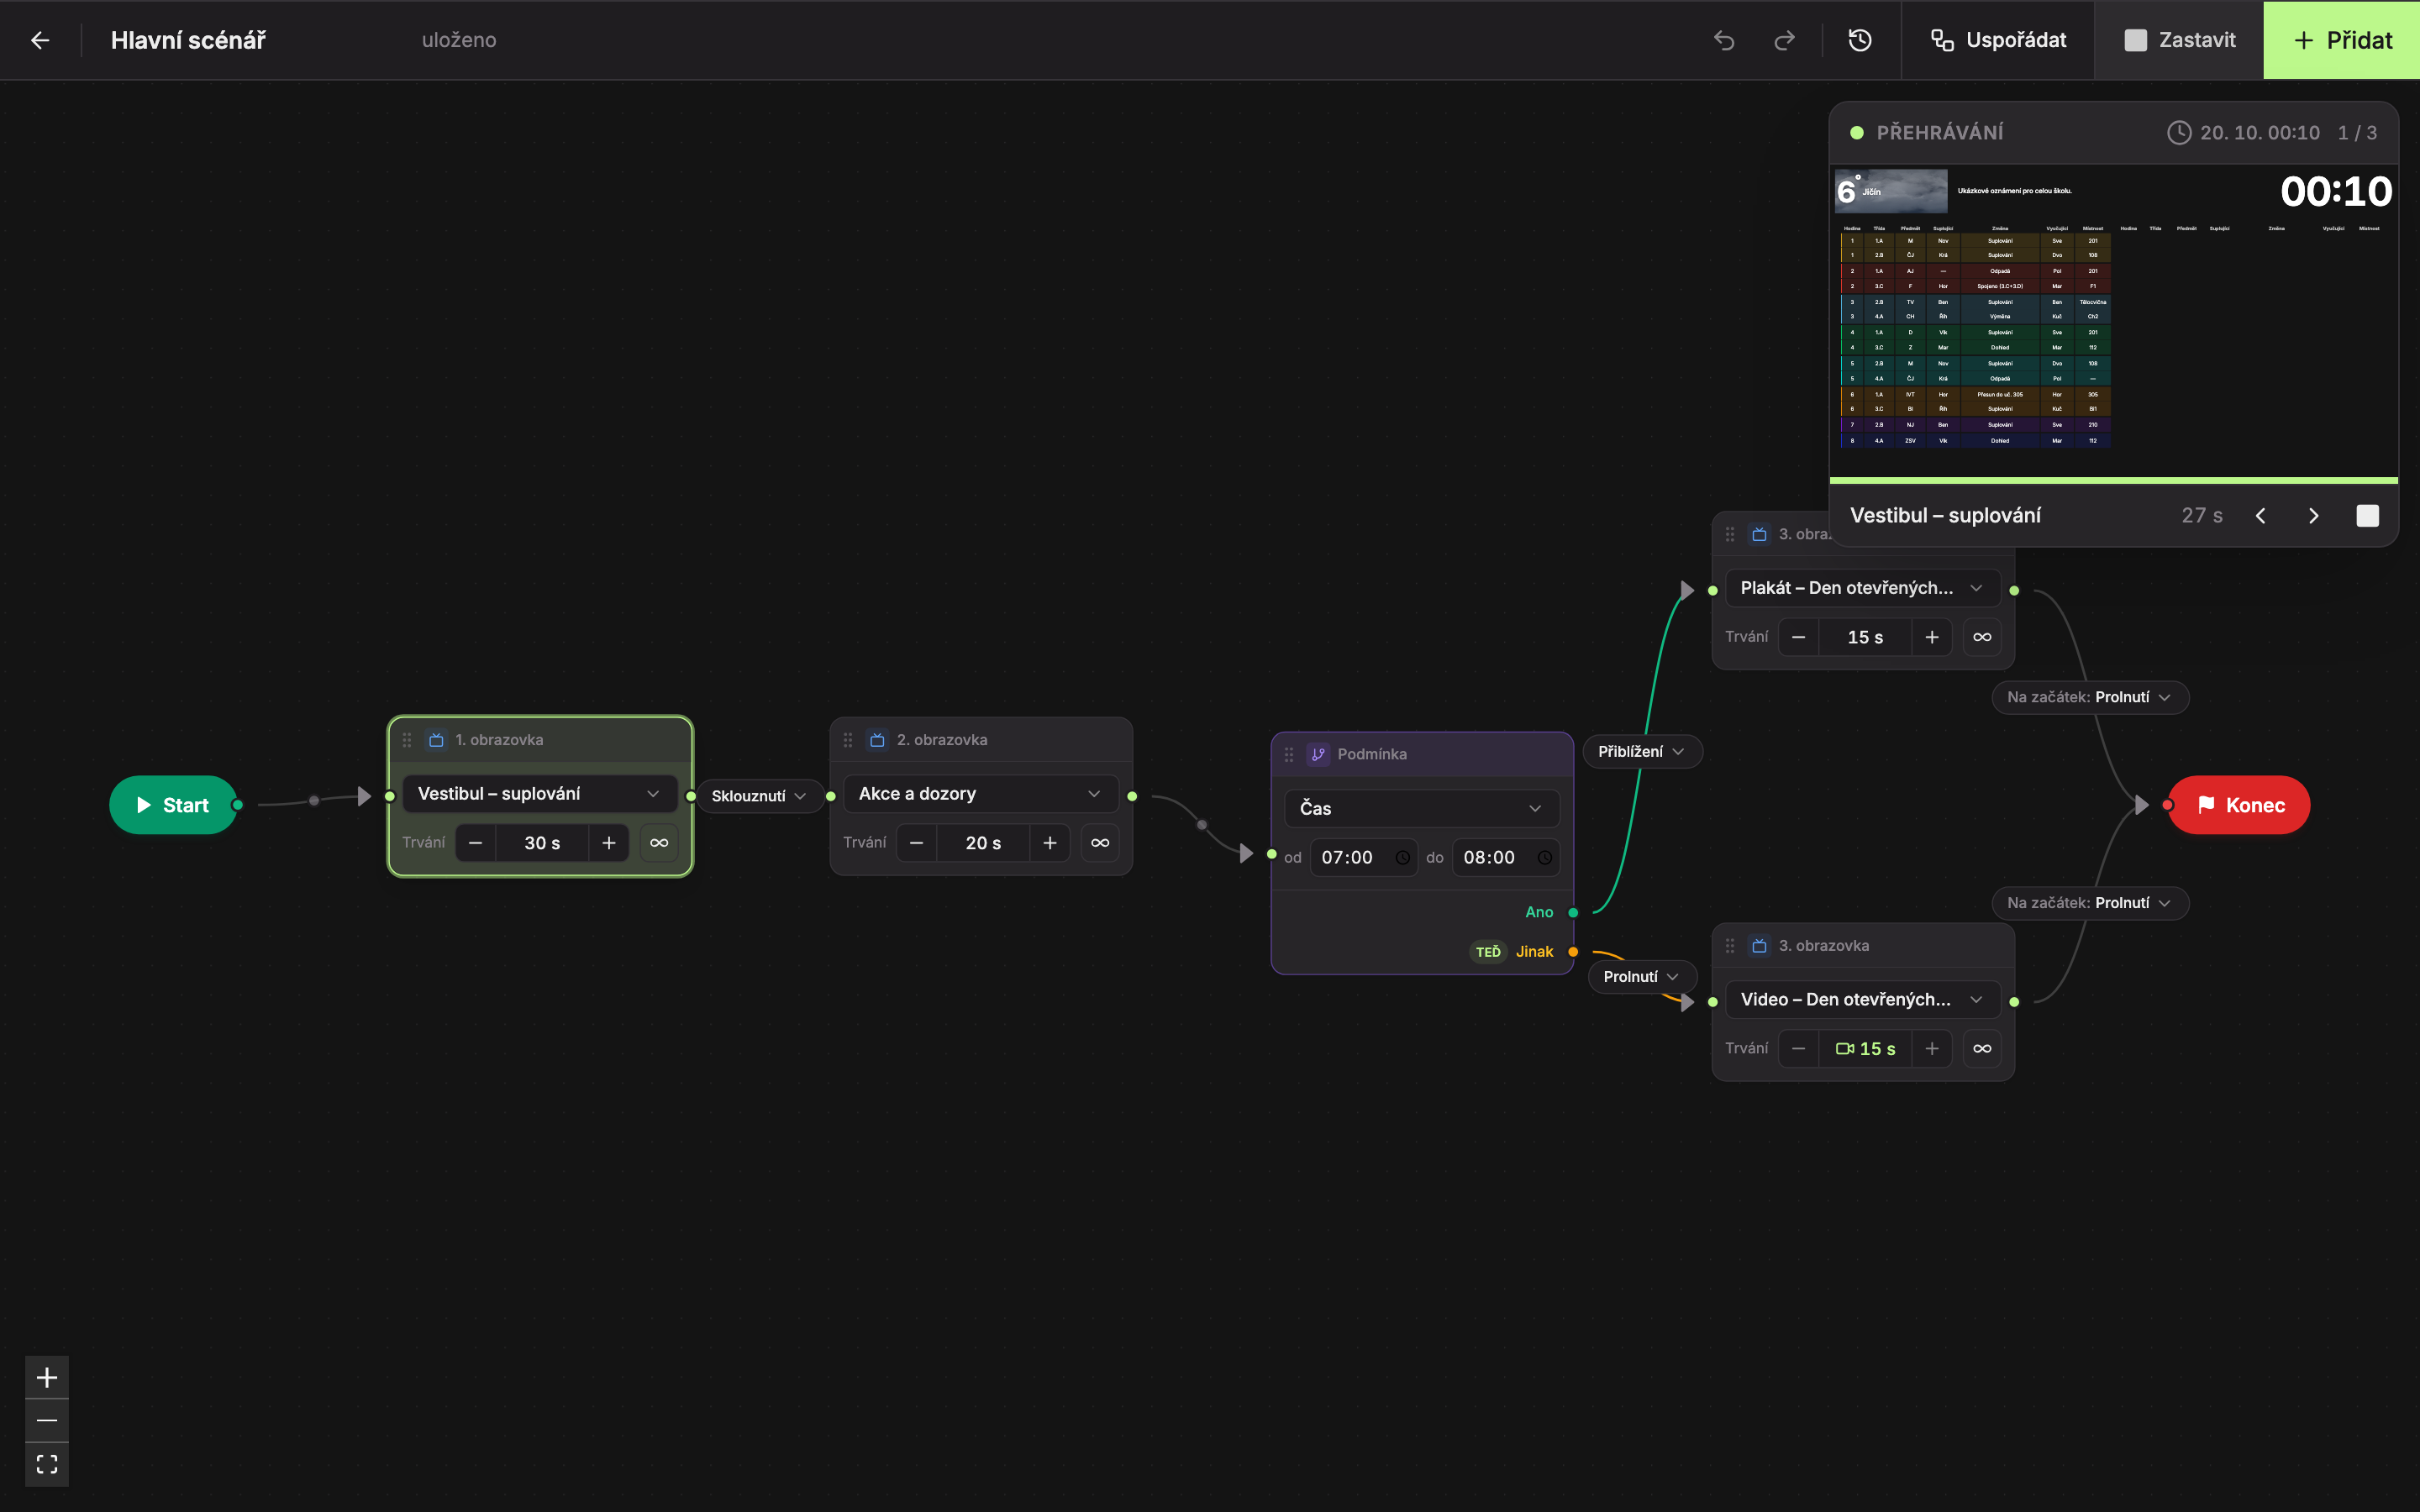Decrease the duration of the Plakát screen
This screenshot has width=2420, height=1512.
click(1799, 637)
